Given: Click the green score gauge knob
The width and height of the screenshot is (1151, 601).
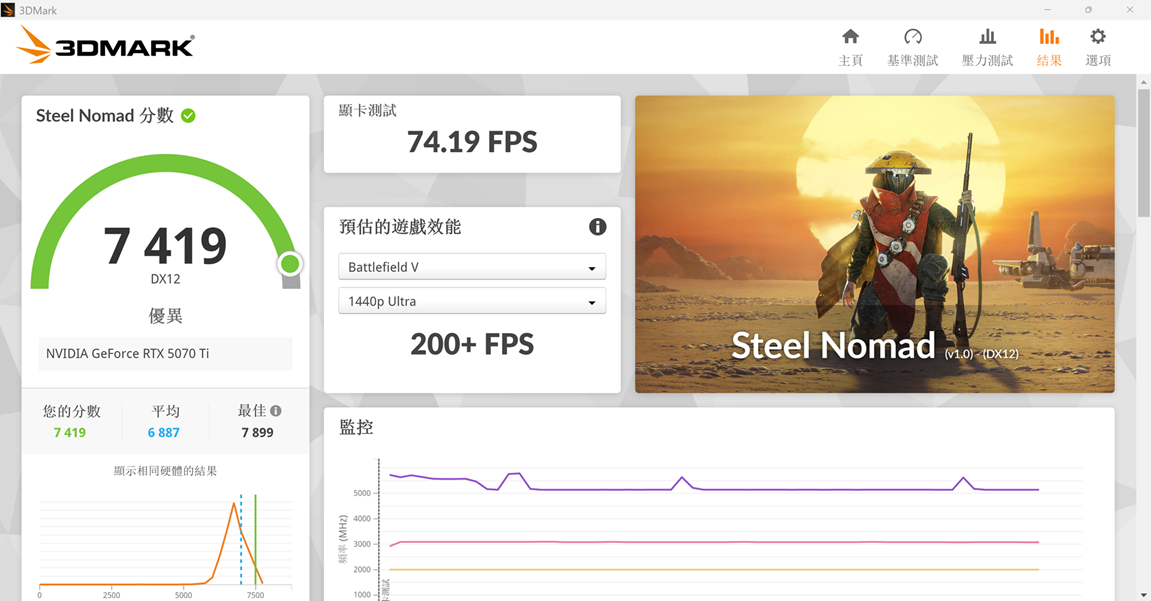Looking at the screenshot, I should tap(290, 263).
